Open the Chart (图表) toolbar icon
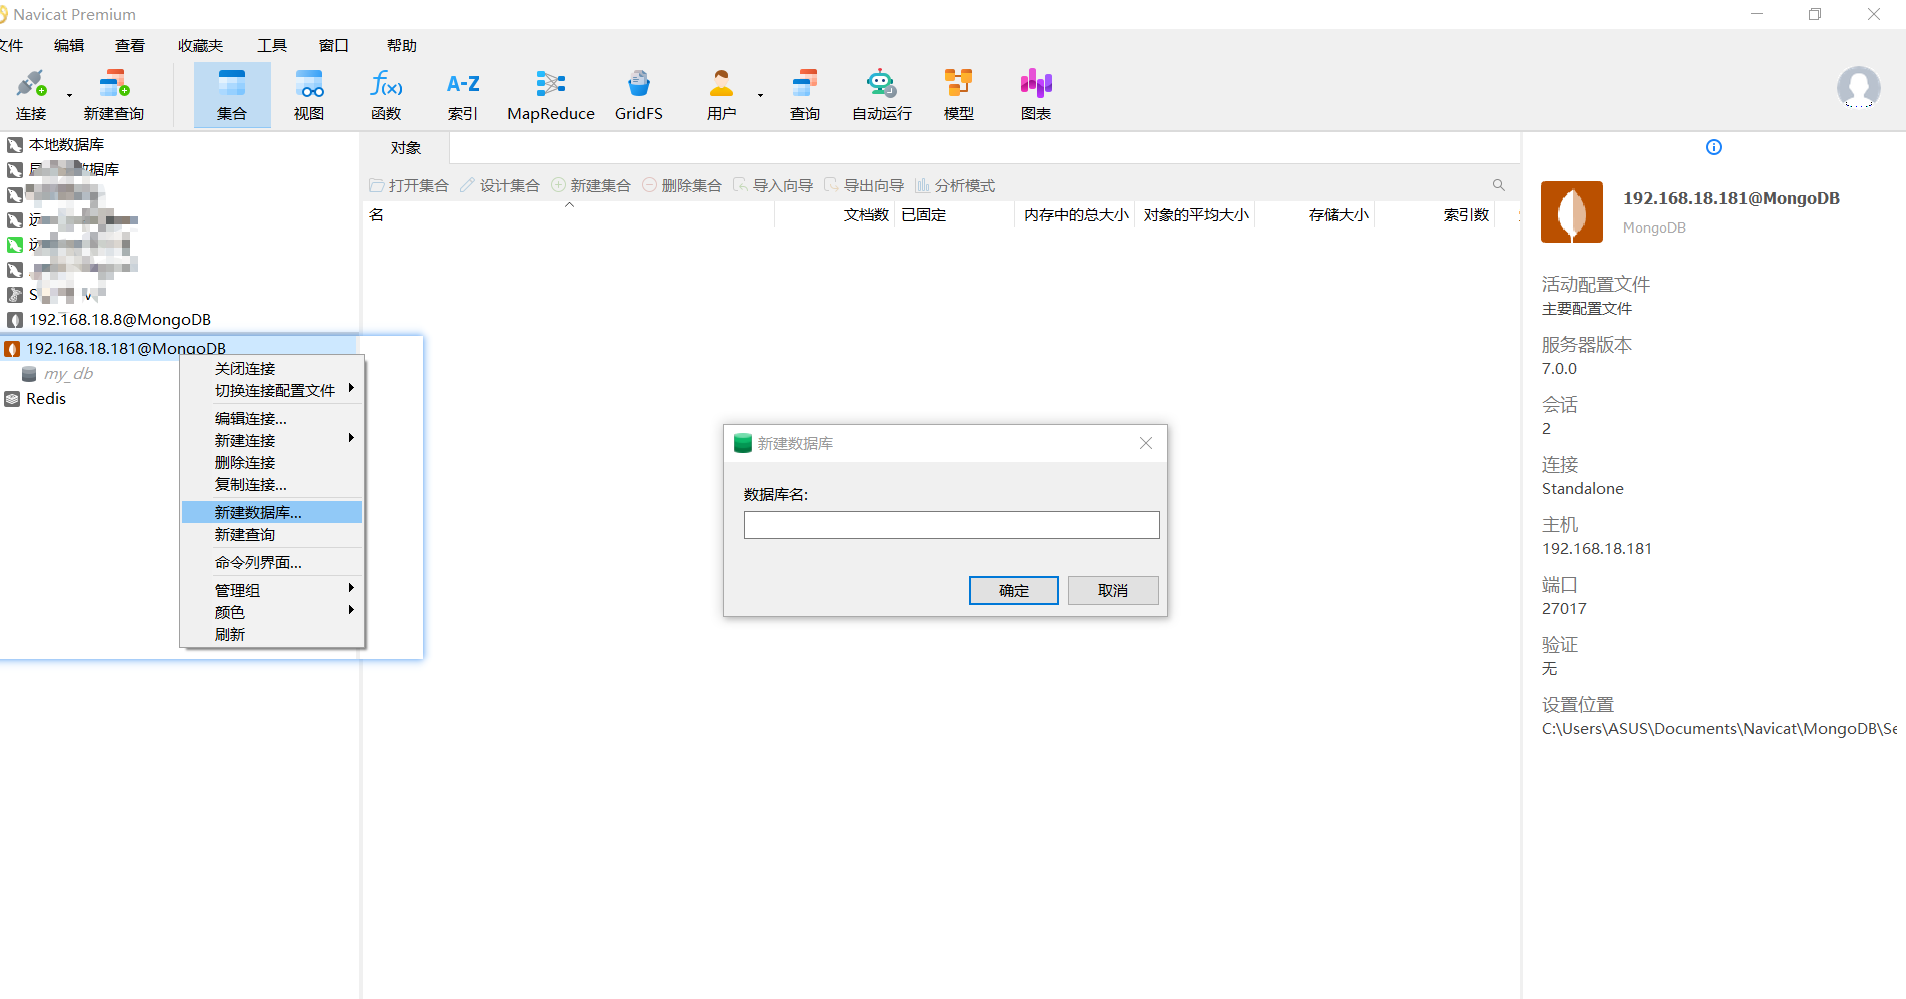Viewport: 1906px width, 999px height. 1036,95
